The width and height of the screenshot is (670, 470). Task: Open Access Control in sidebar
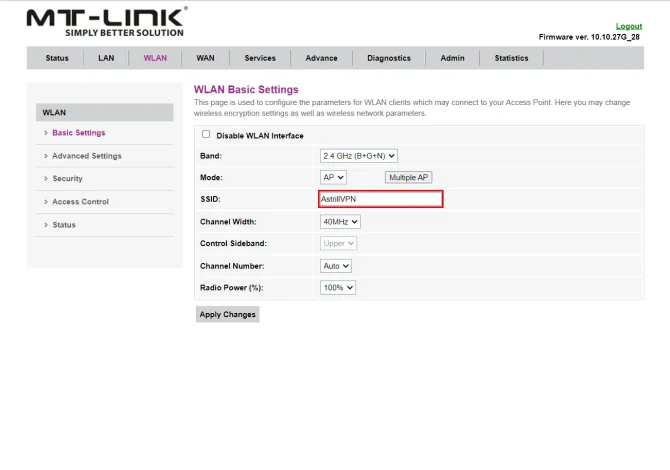80,202
